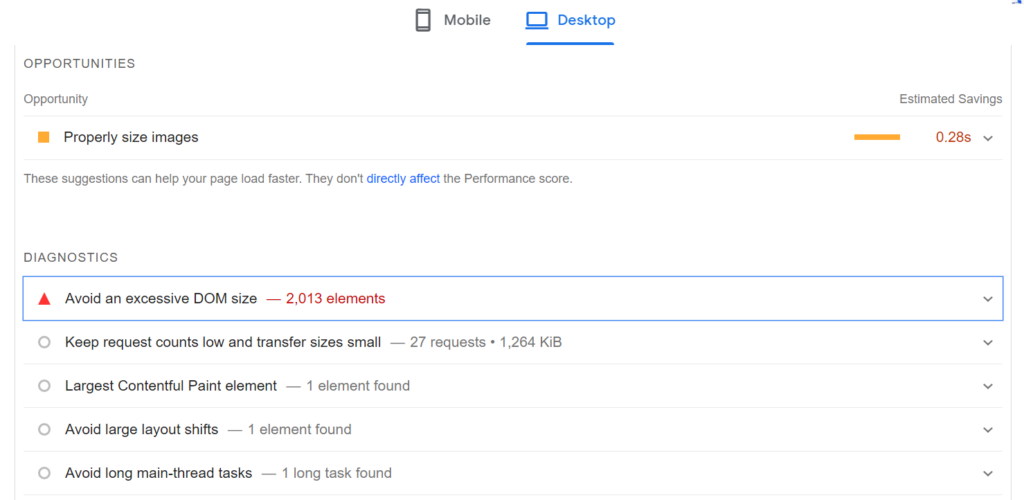Click 'Properly size images' audit title
Viewport: 1024px width, 500px height.
(131, 138)
